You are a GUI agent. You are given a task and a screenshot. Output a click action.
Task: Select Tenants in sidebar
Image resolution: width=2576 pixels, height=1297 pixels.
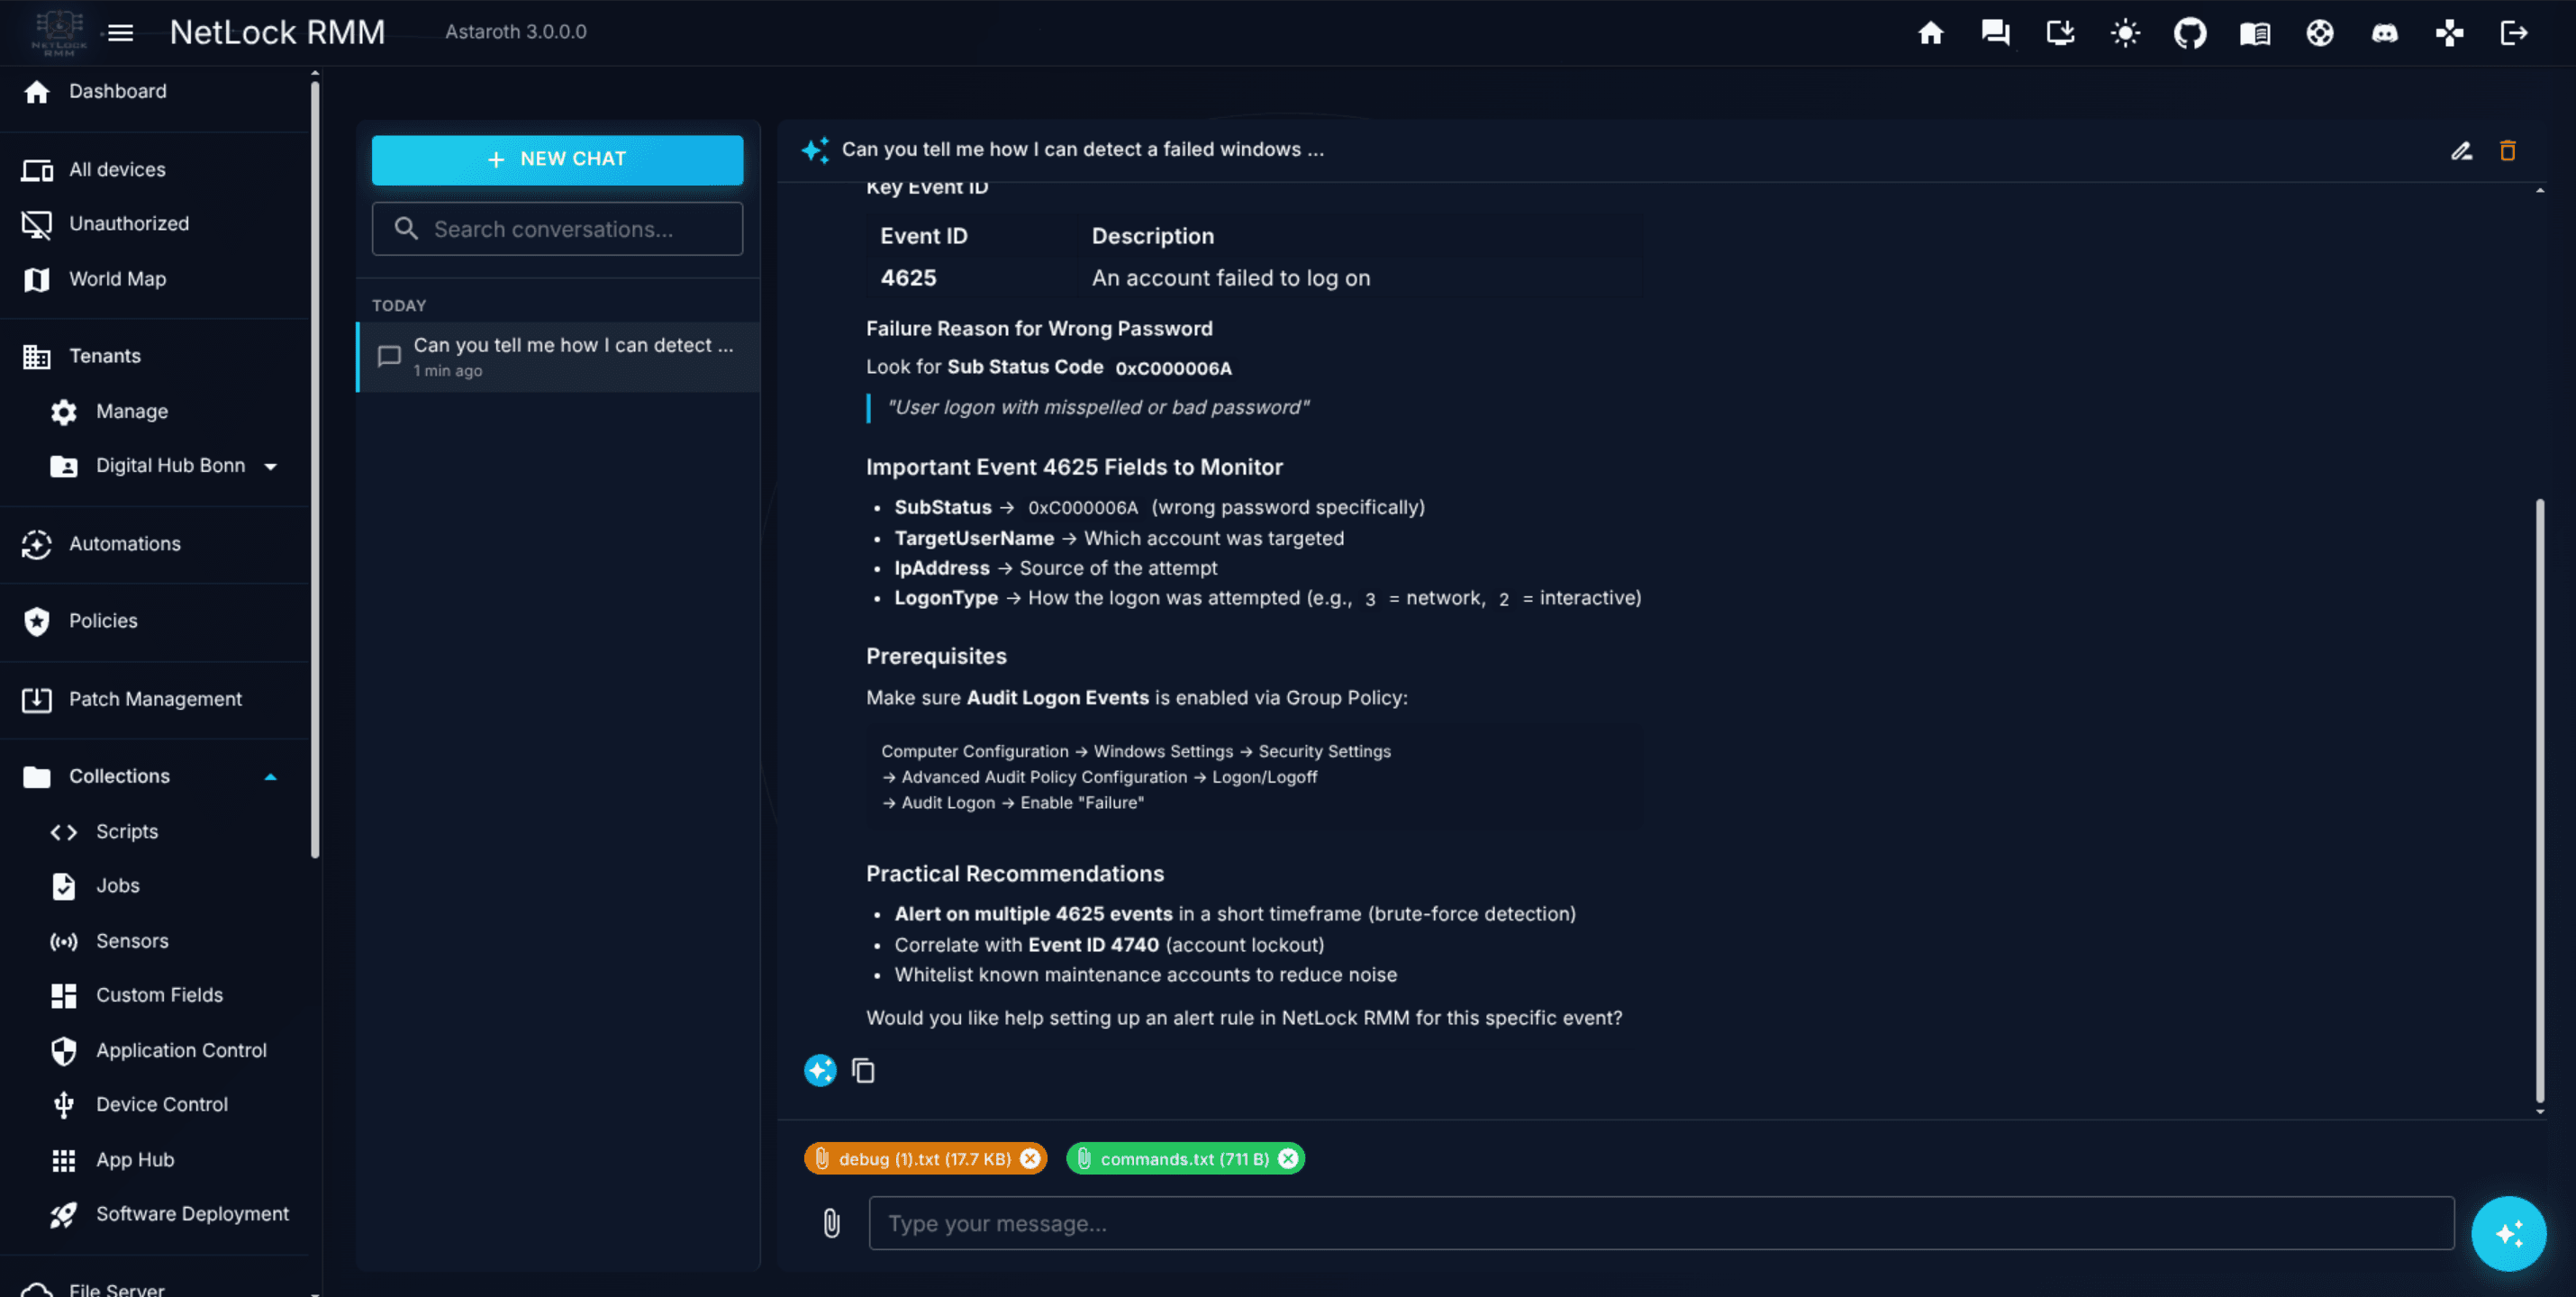tap(105, 355)
